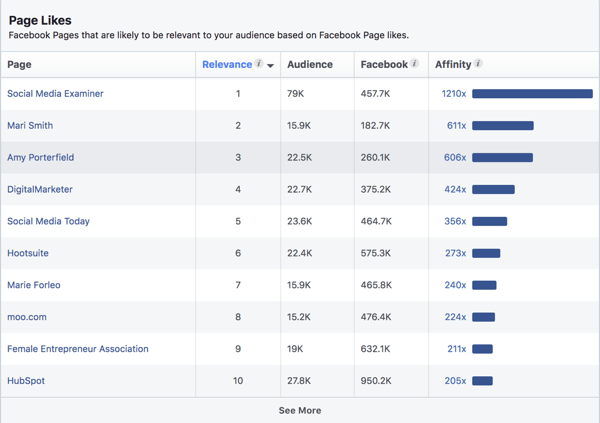Click the 22.5K audience cell
Viewport: 600px width, 423px height.
tap(300, 157)
